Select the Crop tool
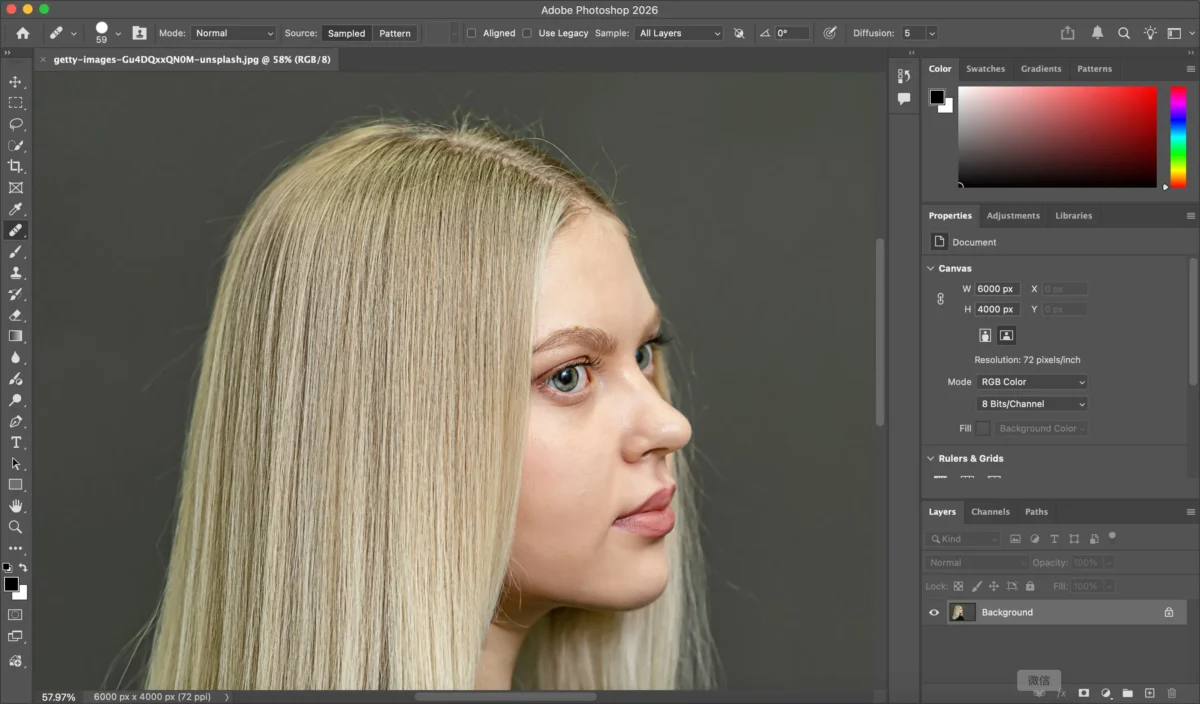Screen dimensions: 1200x704 pos(16,166)
